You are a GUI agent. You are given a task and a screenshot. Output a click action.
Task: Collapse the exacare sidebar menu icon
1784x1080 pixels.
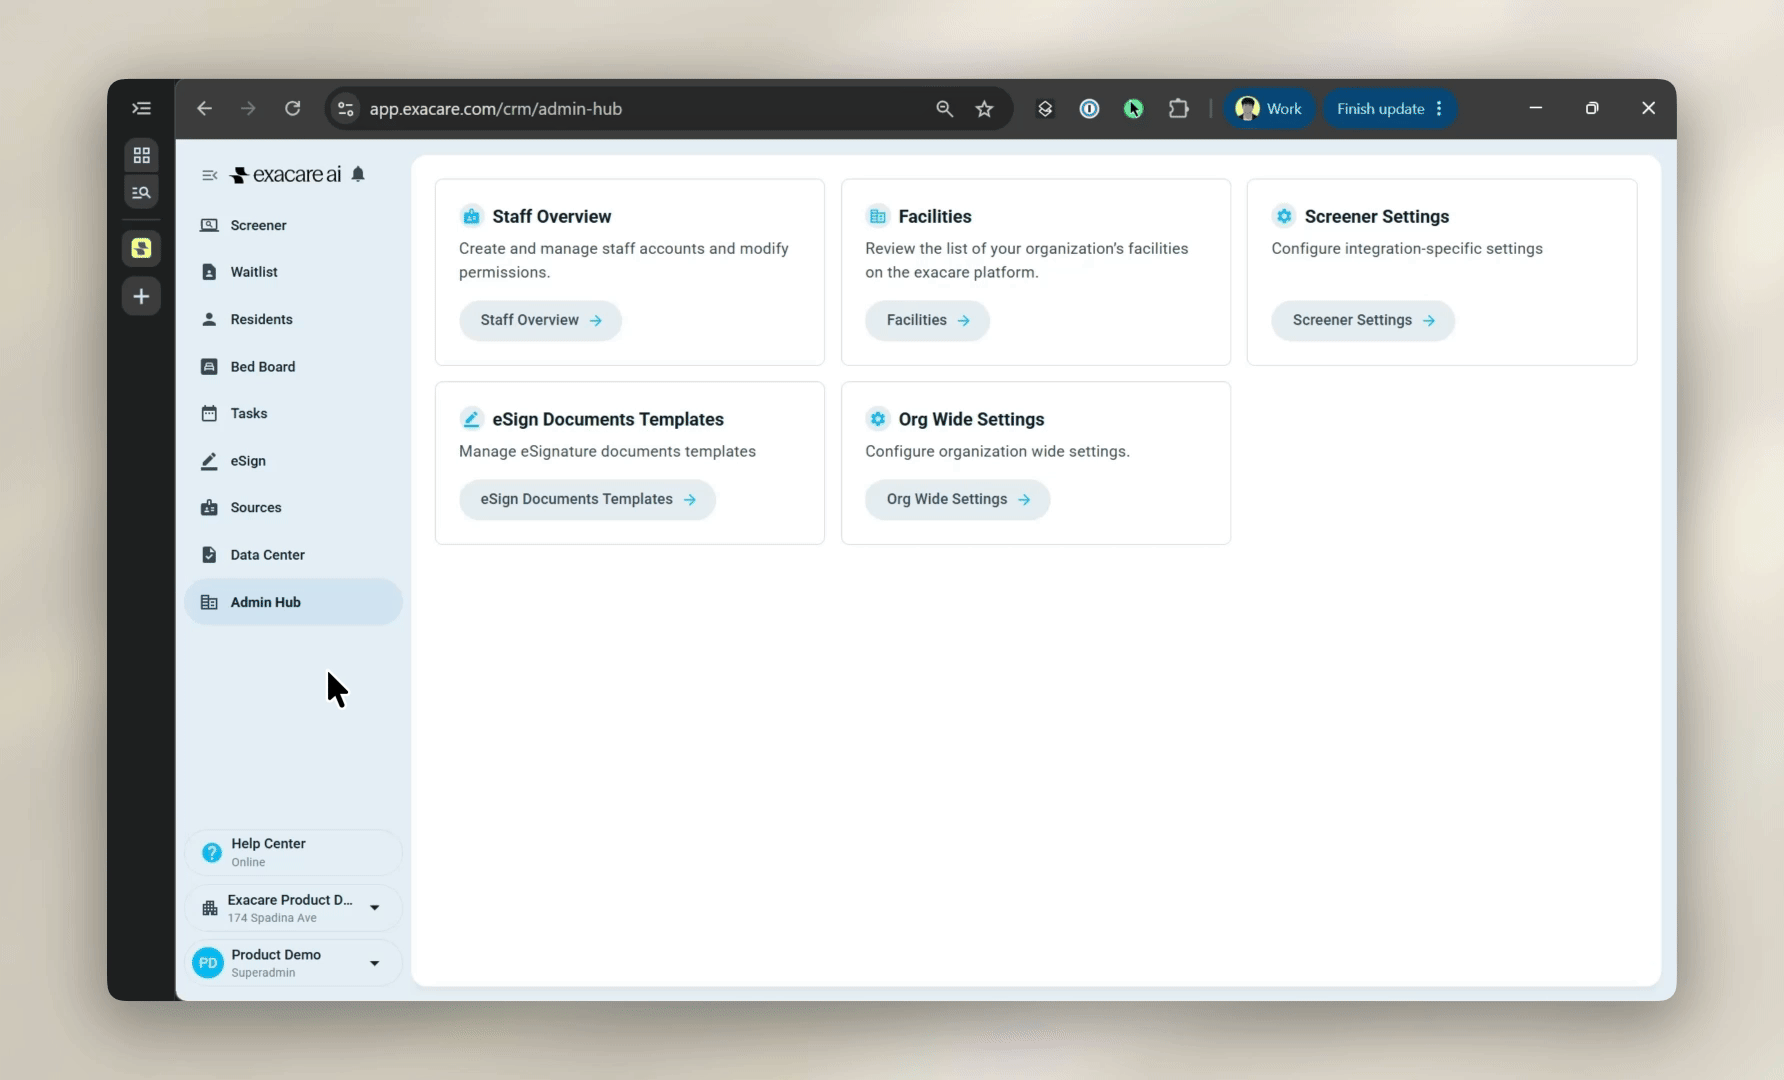point(209,175)
